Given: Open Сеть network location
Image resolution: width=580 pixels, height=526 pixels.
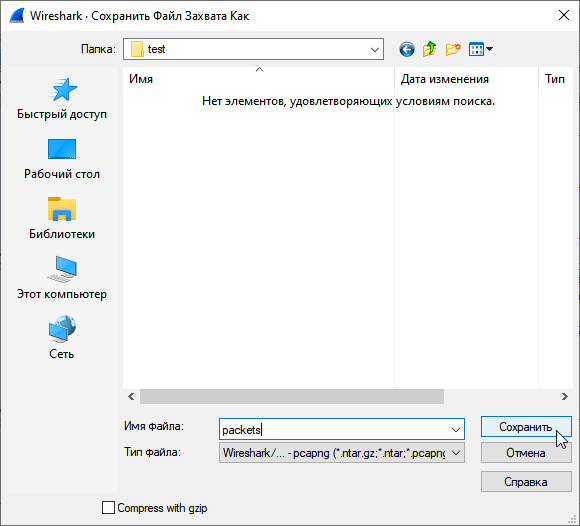Looking at the screenshot, I should pyautogui.click(x=62, y=338).
